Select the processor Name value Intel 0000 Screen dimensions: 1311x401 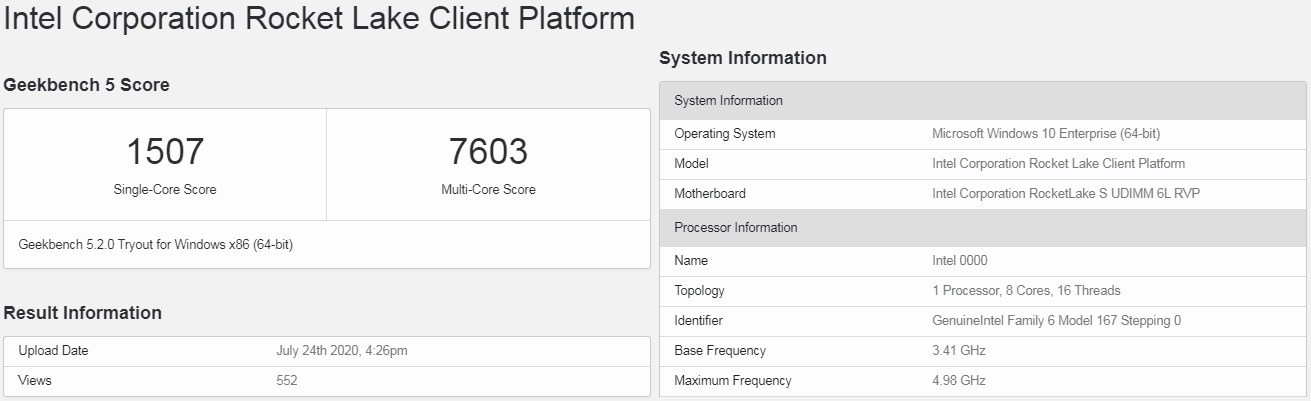(x=960, y=261)
